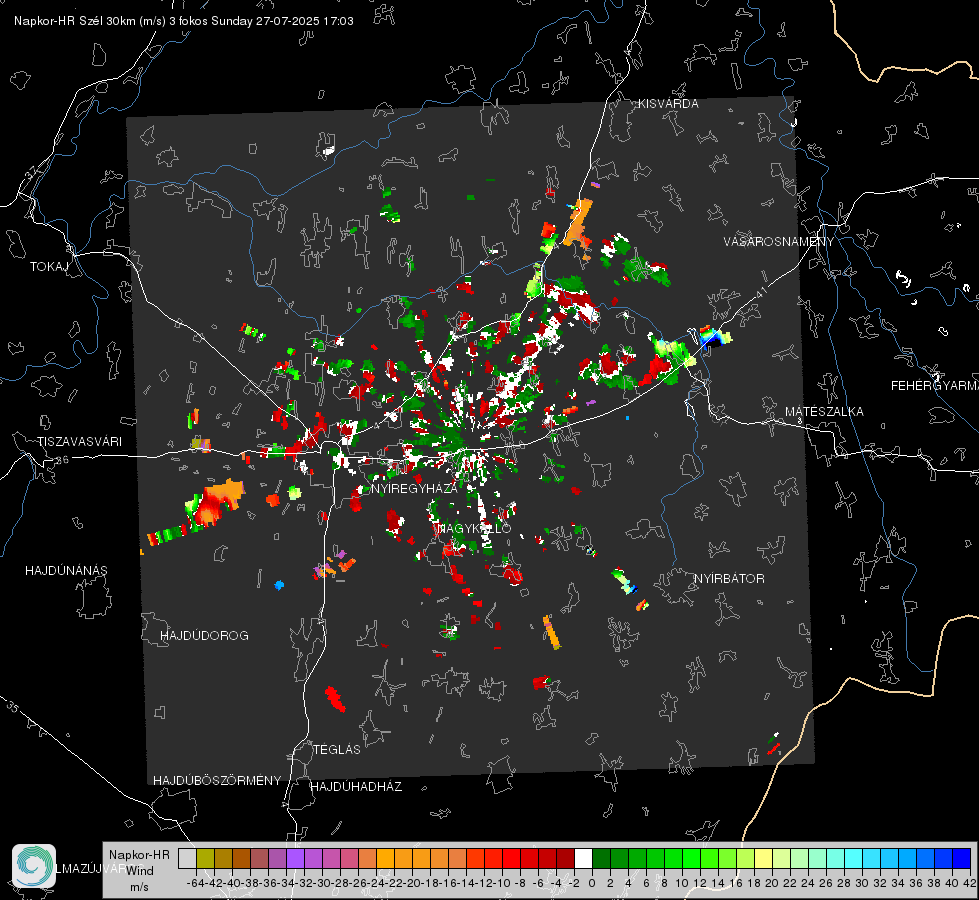979x900 pixels.
Task: Click the HAJDÚDOROG town label
Action: [204, 636]
